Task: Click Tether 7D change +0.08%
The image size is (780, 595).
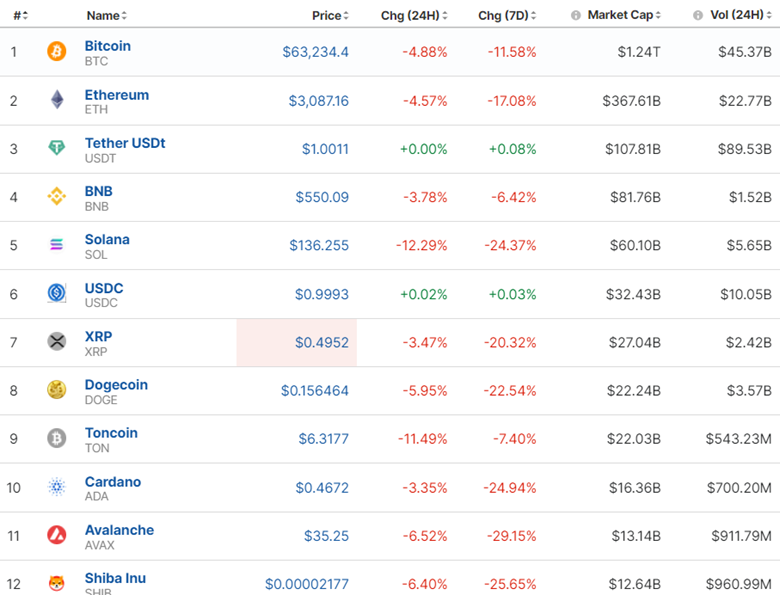Action: tap(513, 149)
